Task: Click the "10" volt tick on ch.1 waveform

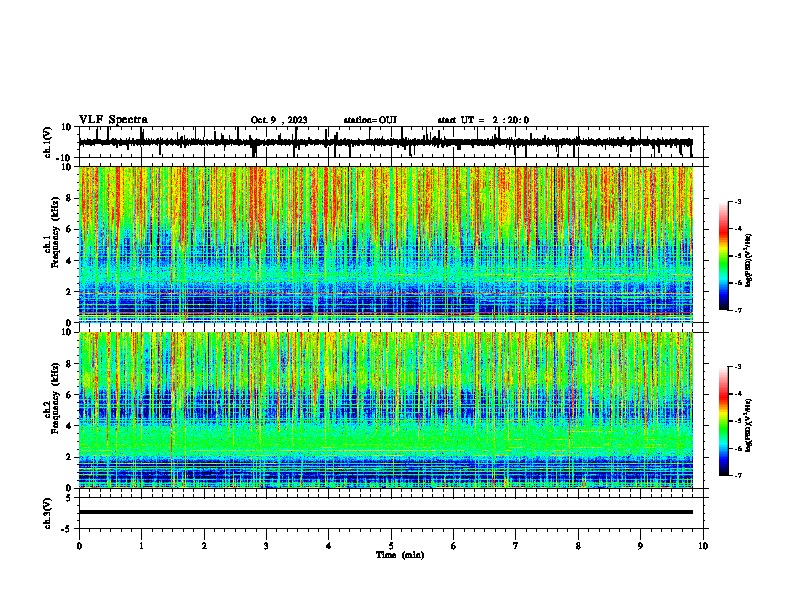Action: pyautogui.click(x=67, y=127)
